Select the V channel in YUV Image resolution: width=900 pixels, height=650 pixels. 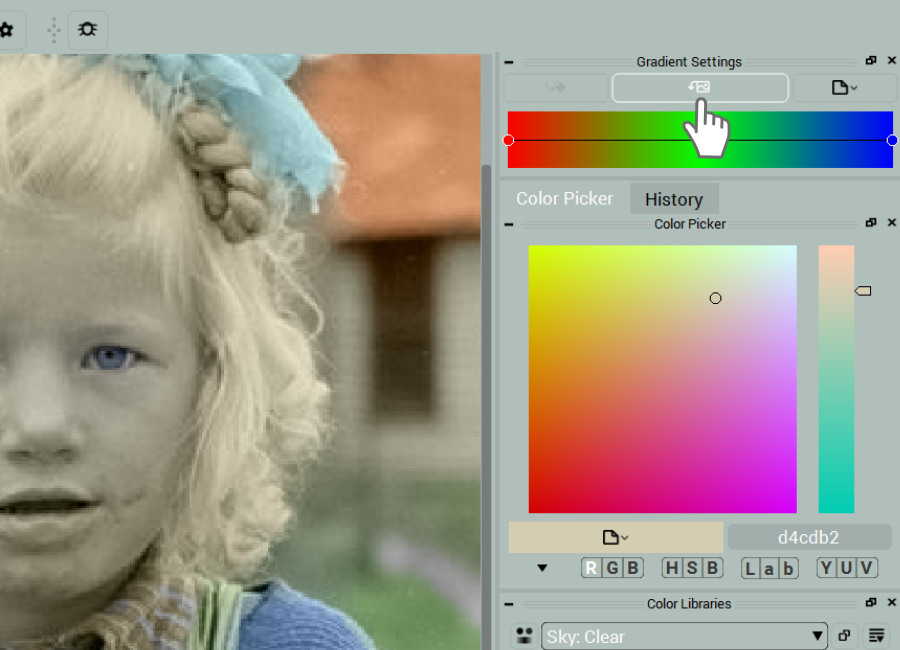point(867,568)
